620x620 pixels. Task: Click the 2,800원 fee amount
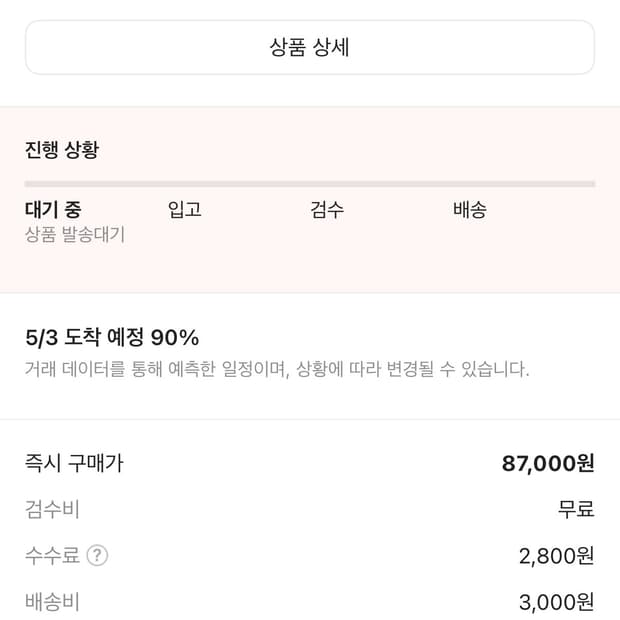(557, 555)
